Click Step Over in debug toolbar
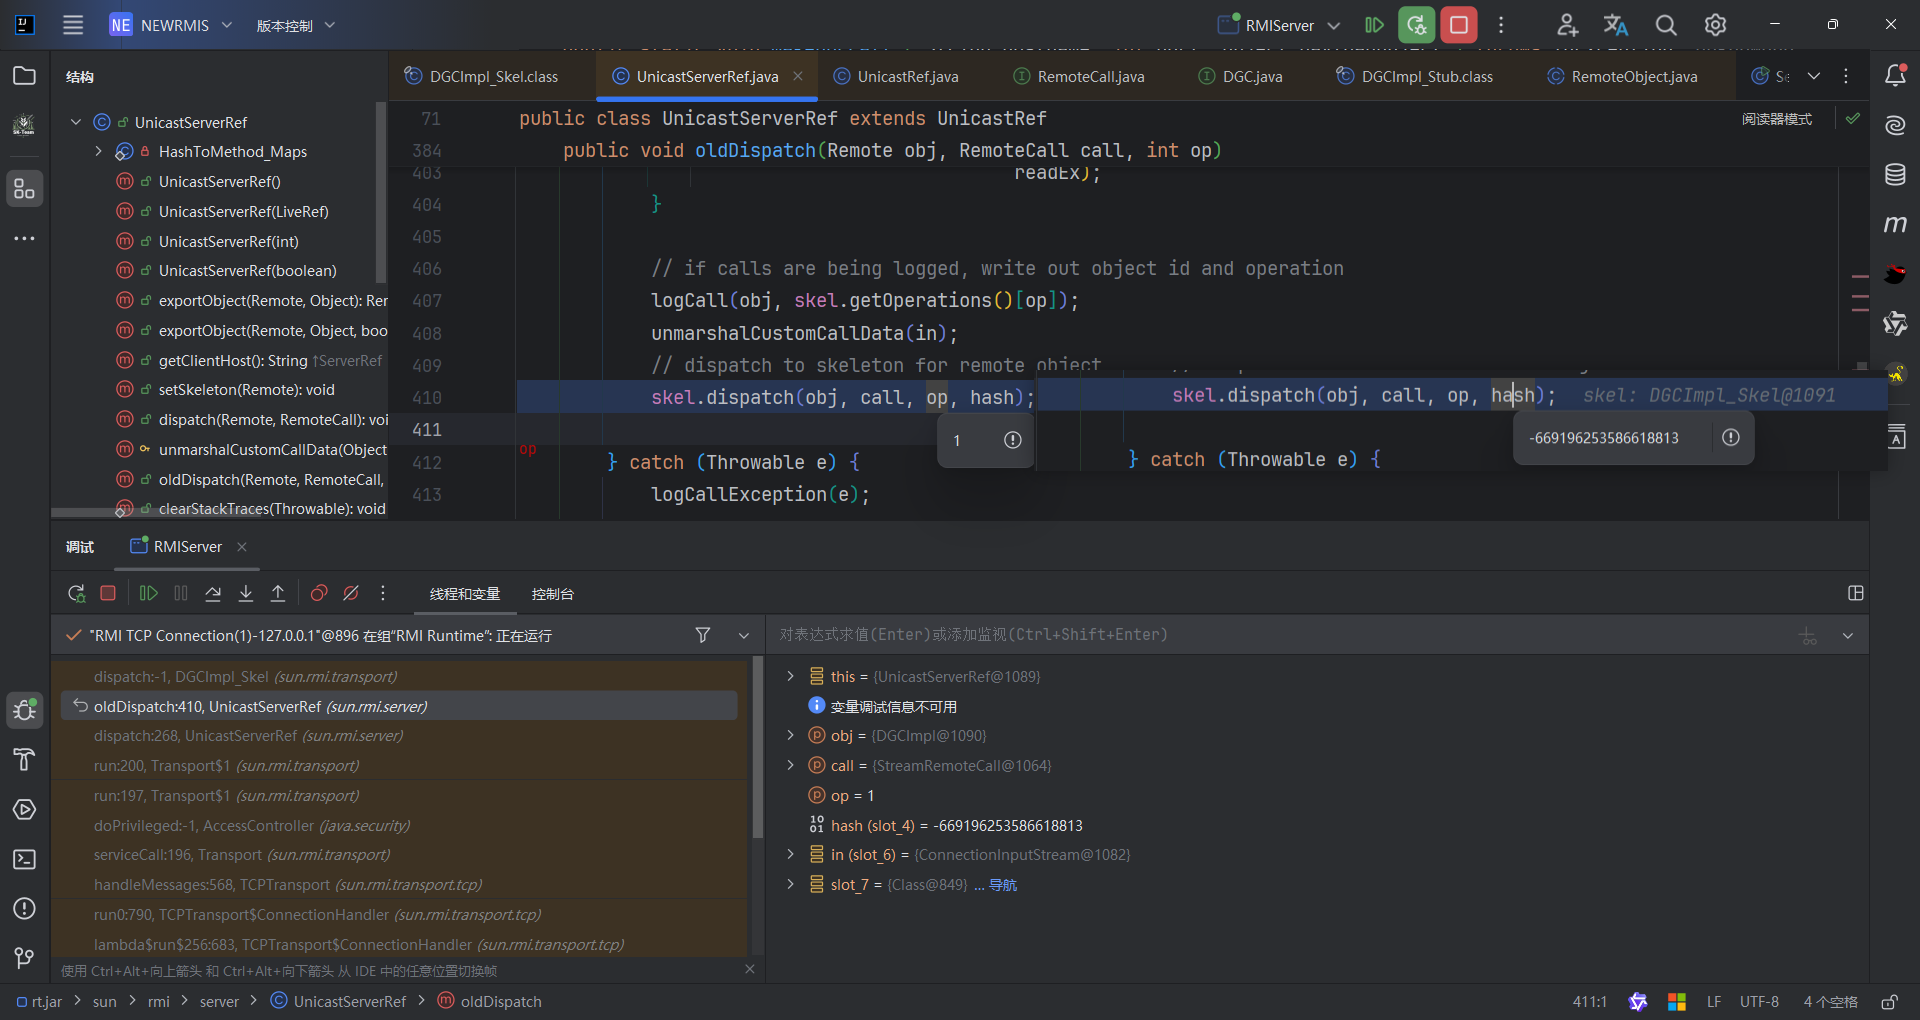 point(213,593)
